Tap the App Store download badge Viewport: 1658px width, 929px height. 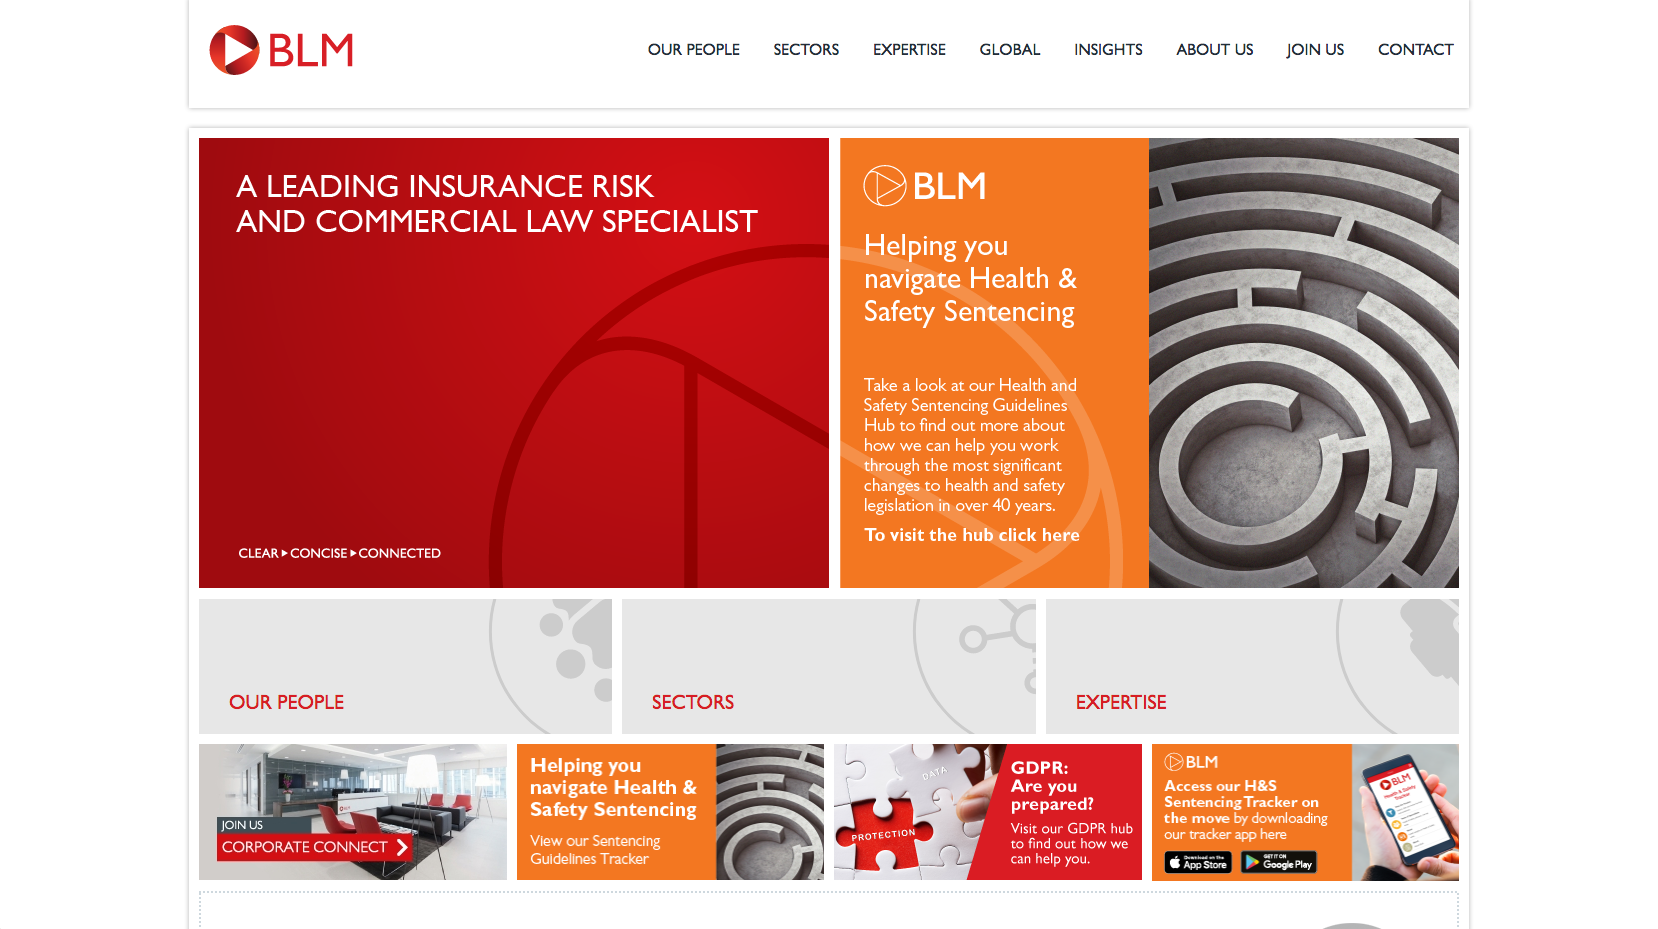tap(1197, 863)
